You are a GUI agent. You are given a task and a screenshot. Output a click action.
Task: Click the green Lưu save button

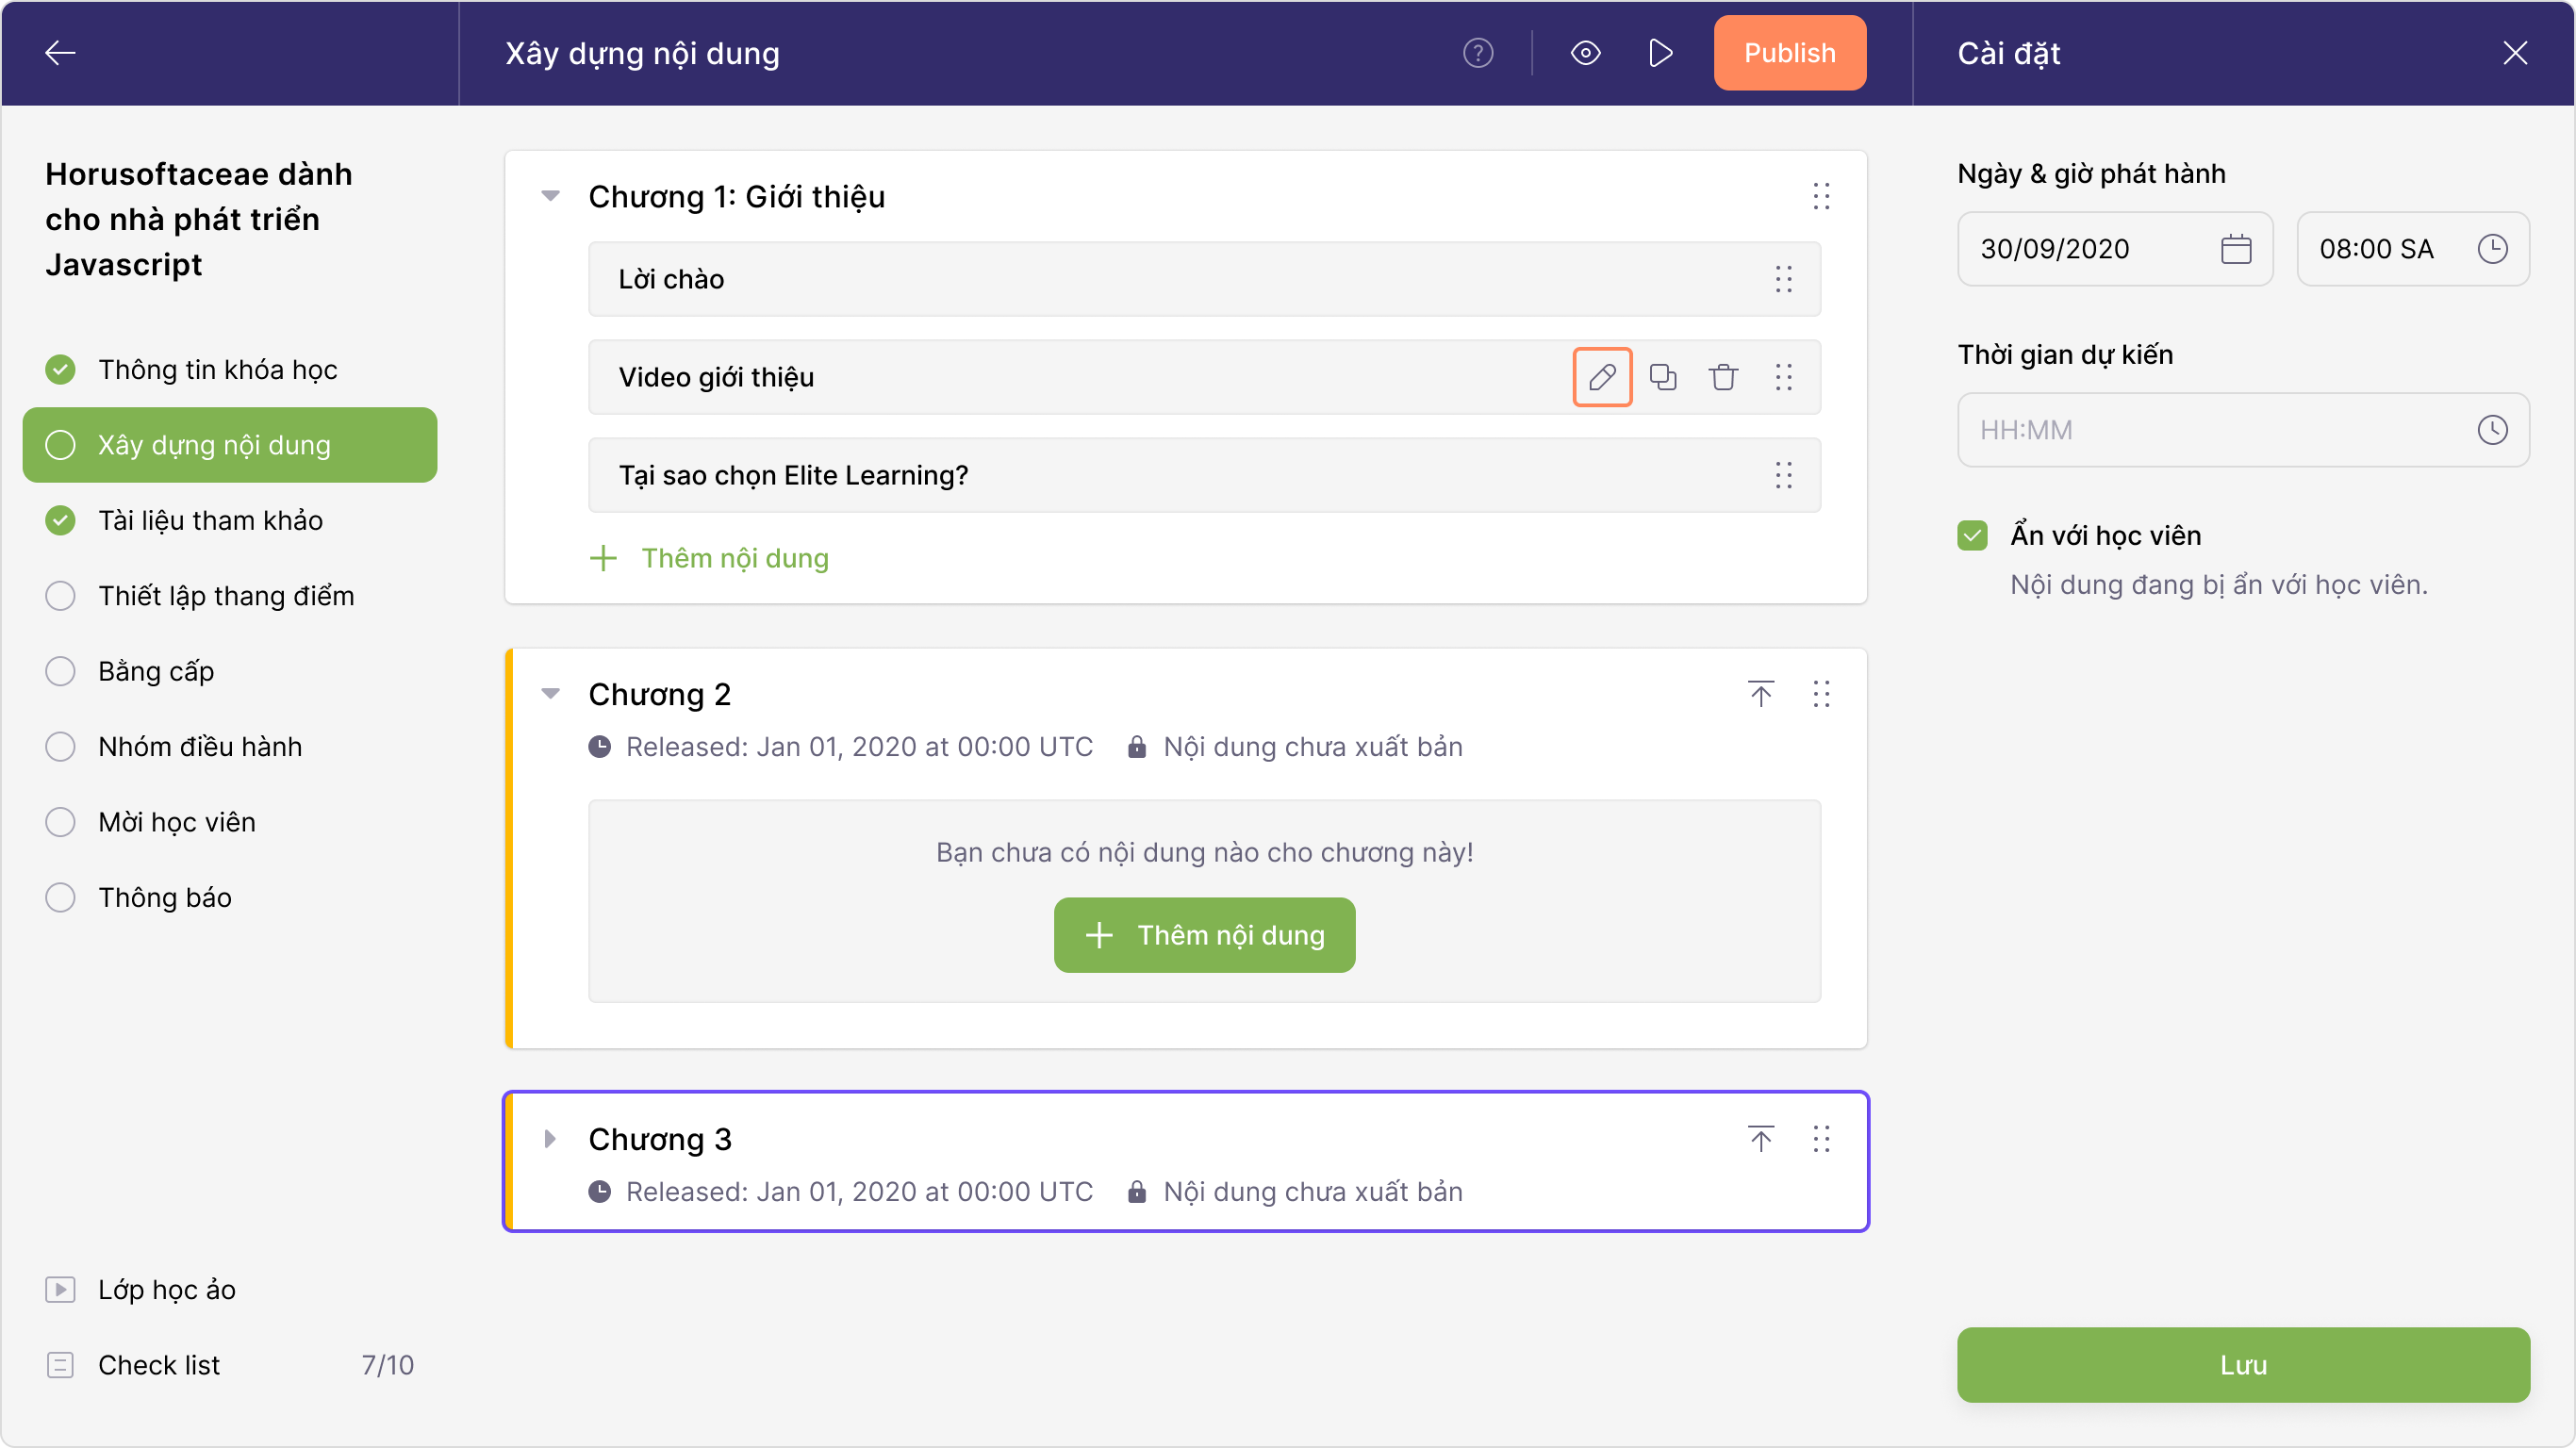[2243, 1365]
